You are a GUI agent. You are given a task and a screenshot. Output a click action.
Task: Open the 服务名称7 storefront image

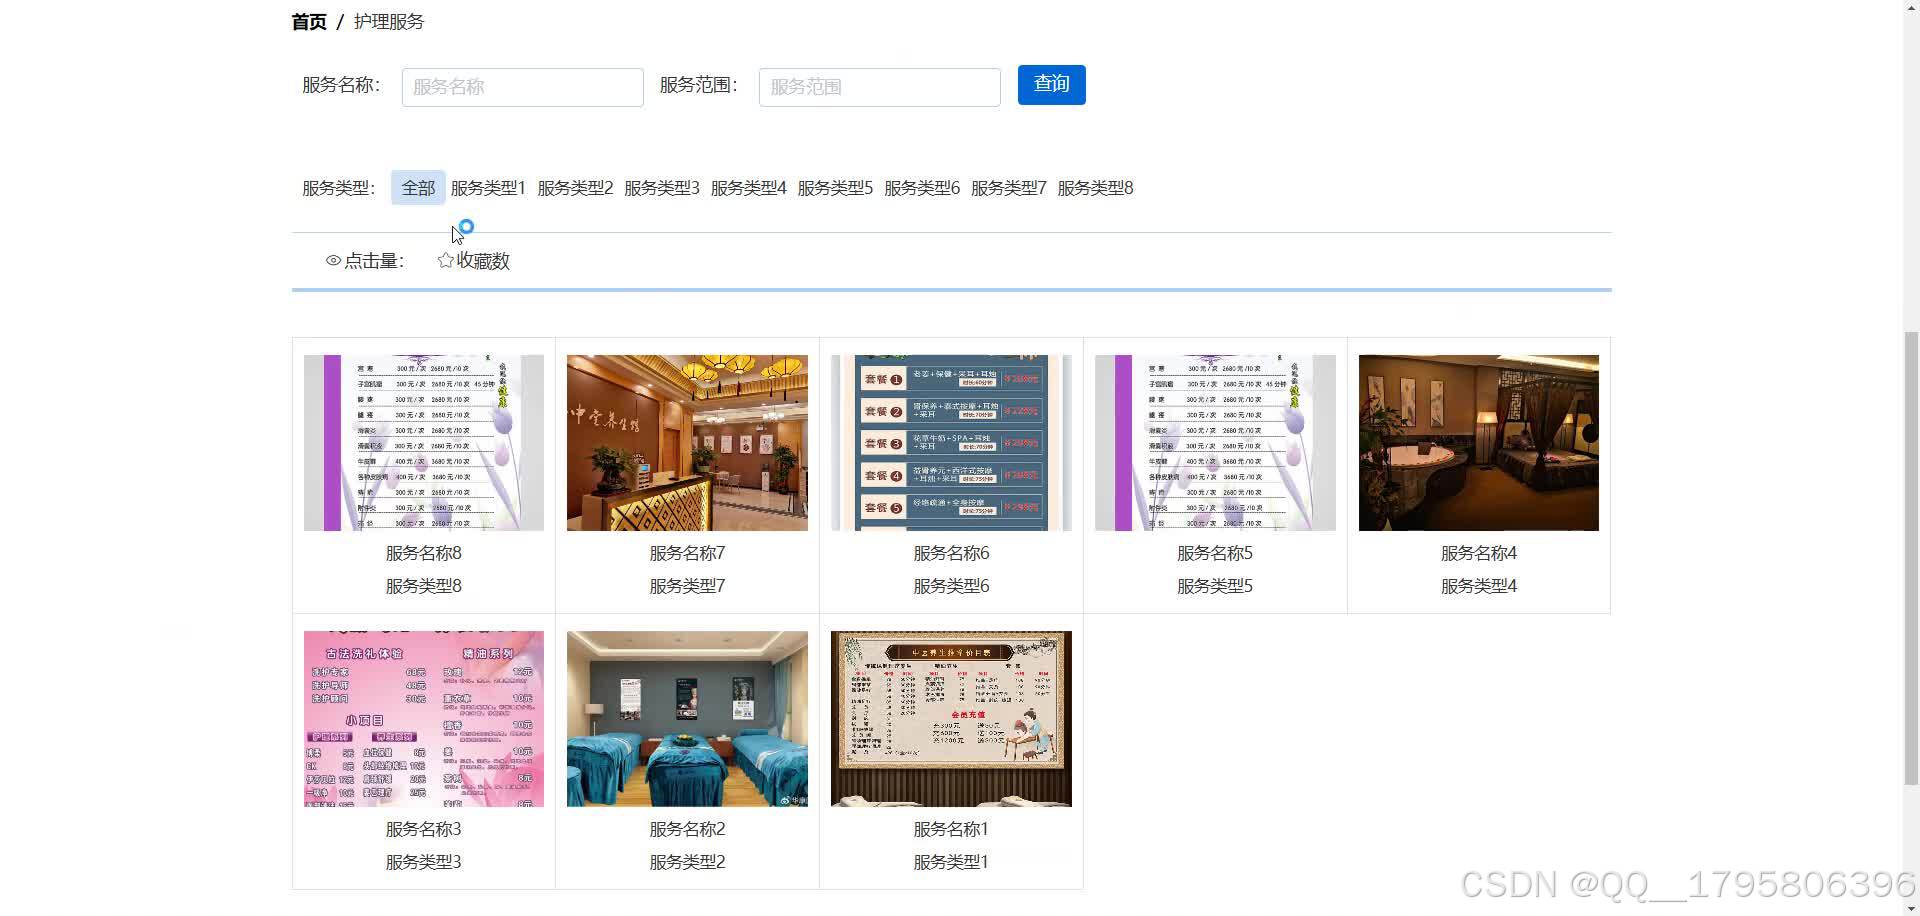click(686, 442)
